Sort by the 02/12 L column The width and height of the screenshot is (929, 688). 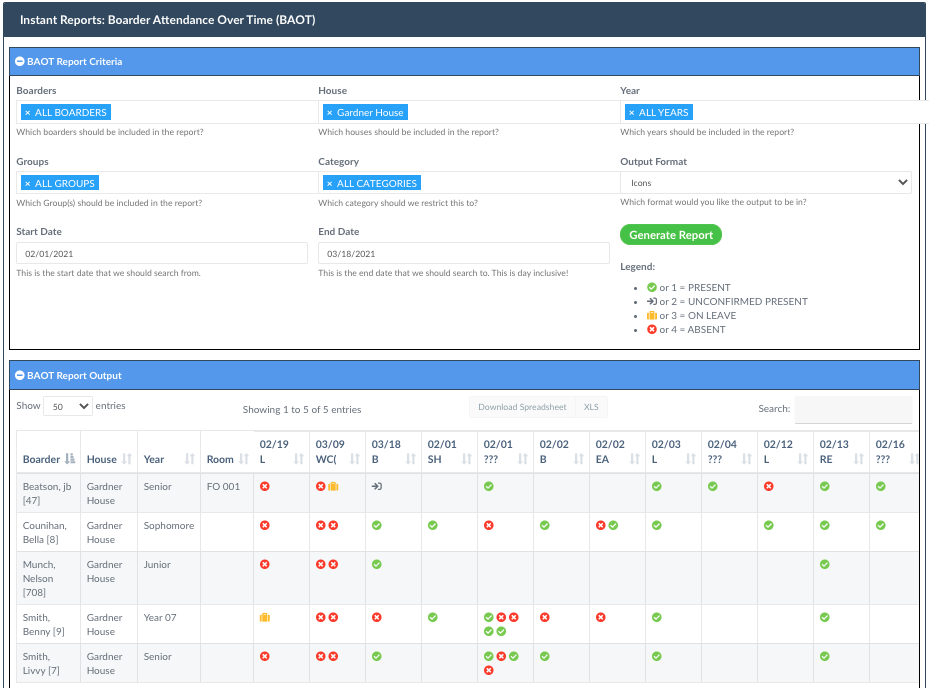(785, 452)
